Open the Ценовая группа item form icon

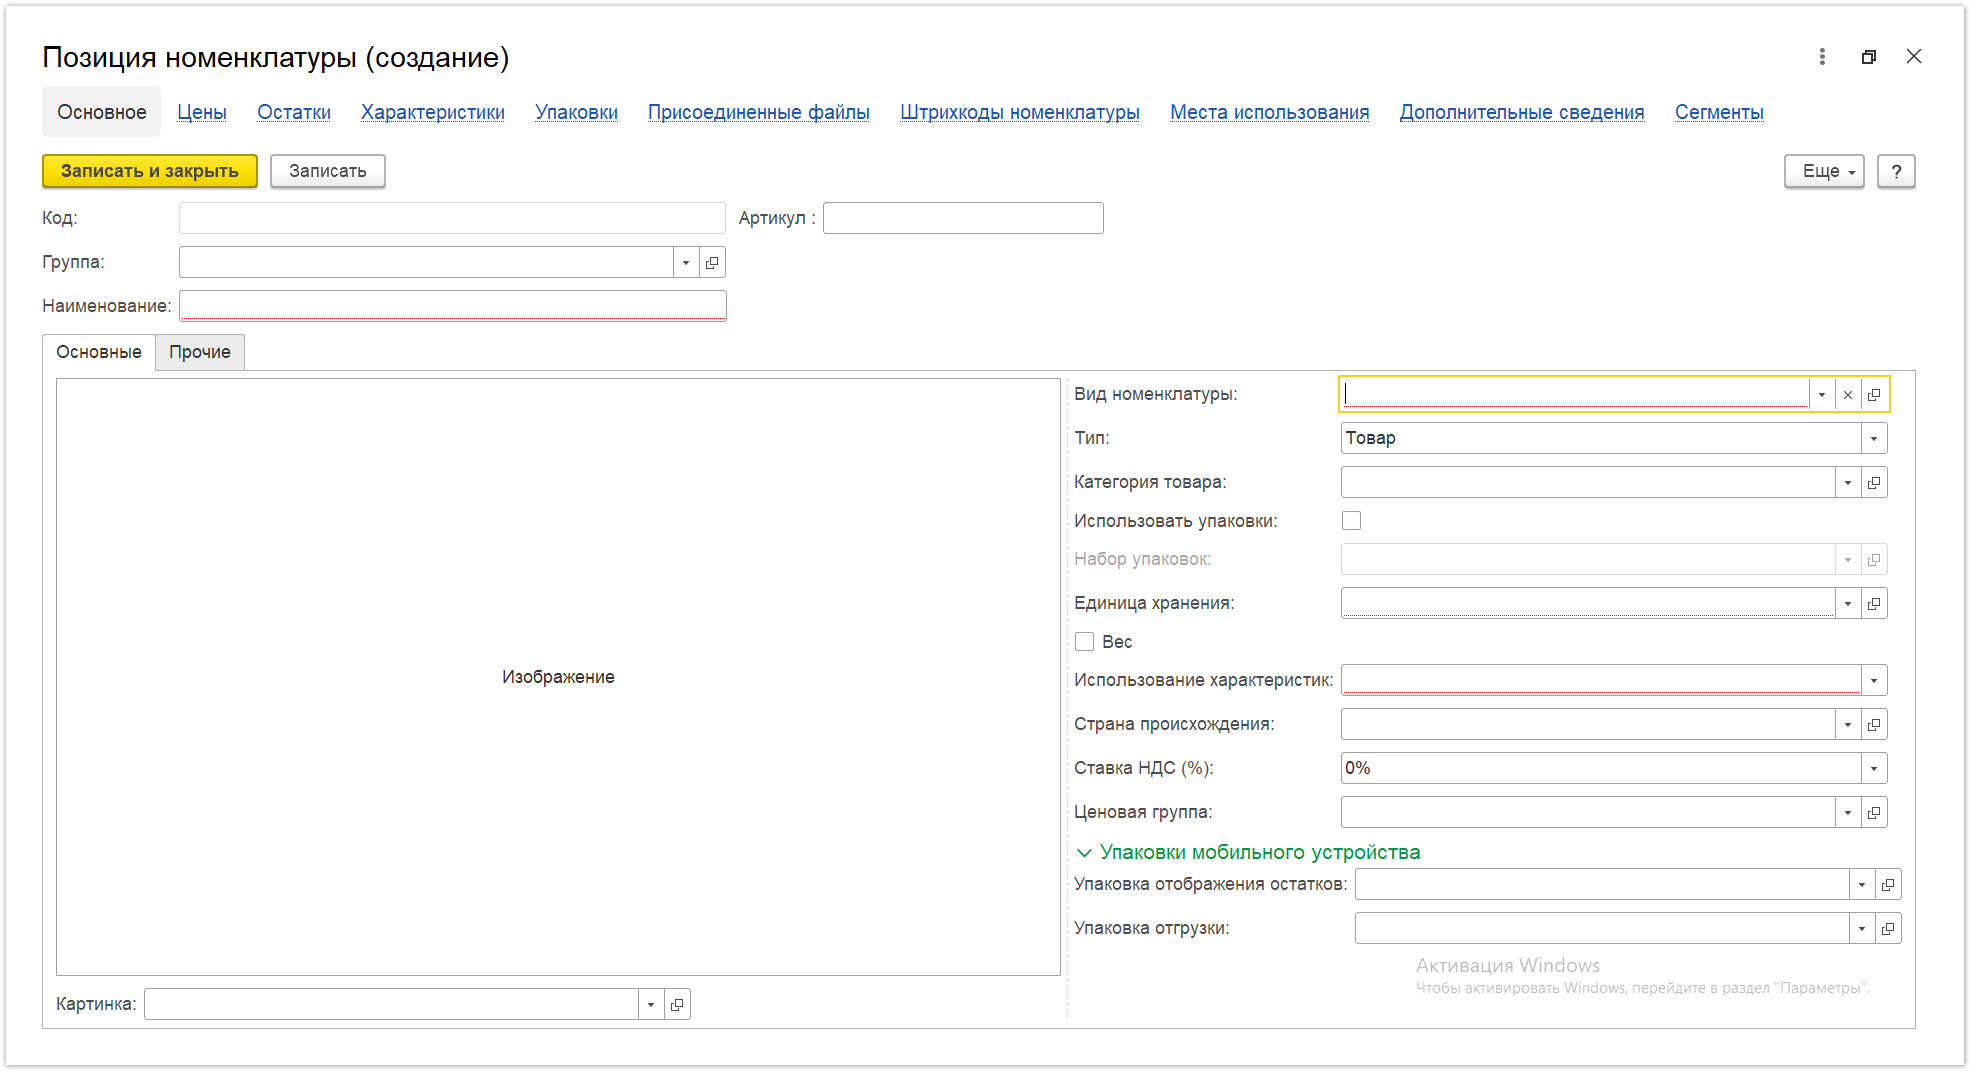pyautogui.click(x=1874, y=813)
